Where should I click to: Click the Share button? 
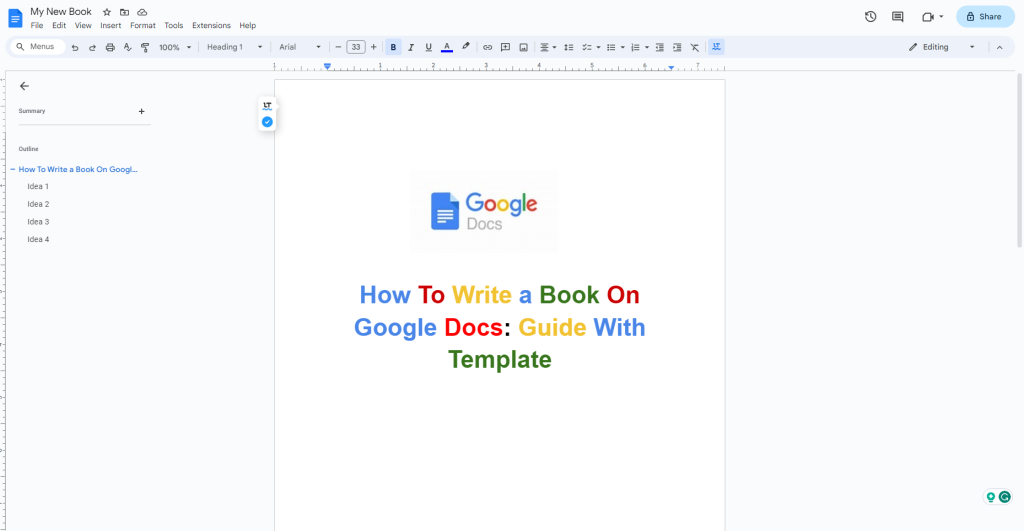985,17
